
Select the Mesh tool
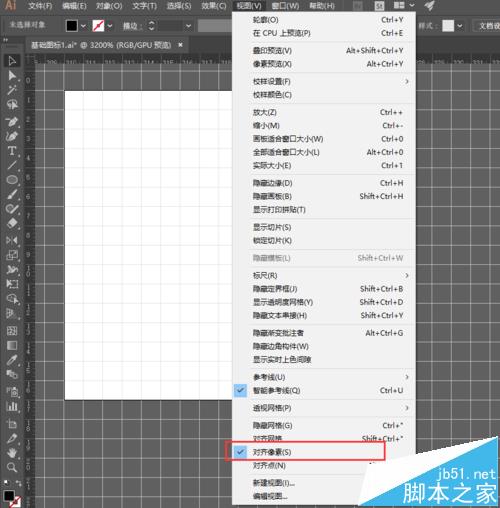click(x=12, y=331)
